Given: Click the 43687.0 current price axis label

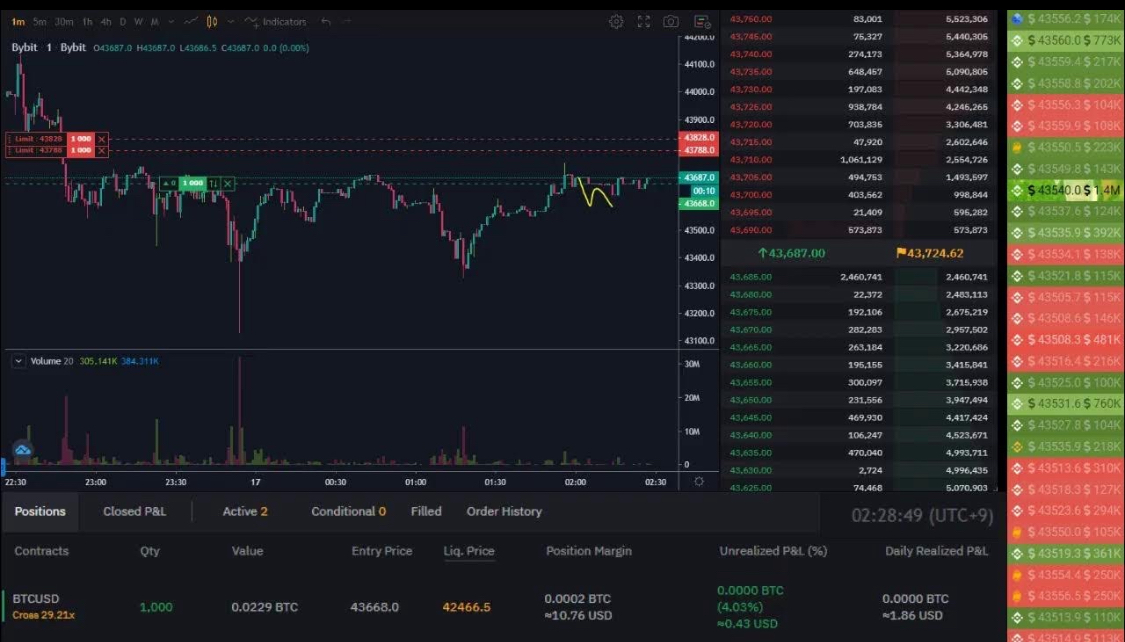Looking at the screenshot, I should pos(698,177).
